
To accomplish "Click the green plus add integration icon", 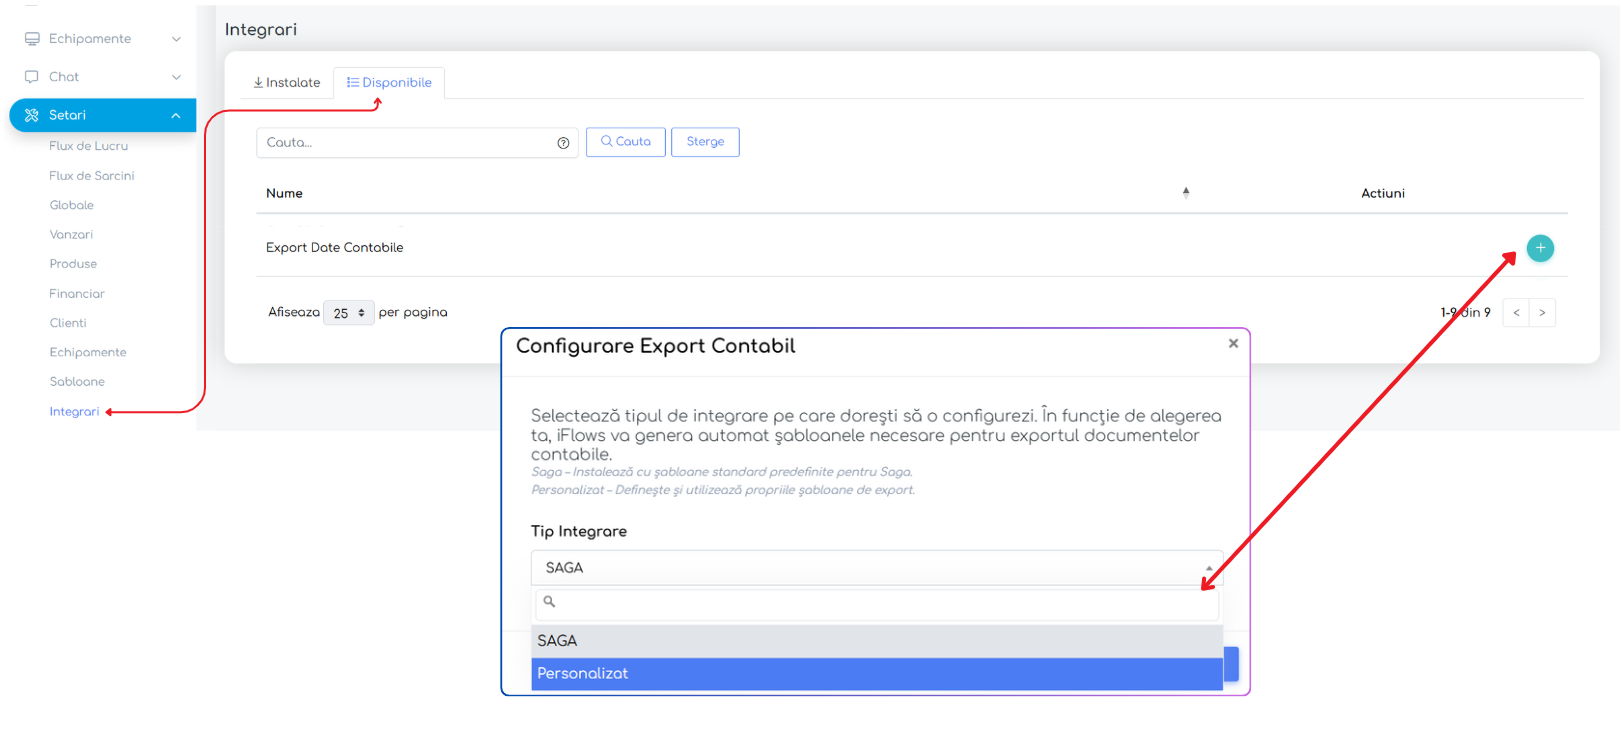I will [x=1540, y=248].
